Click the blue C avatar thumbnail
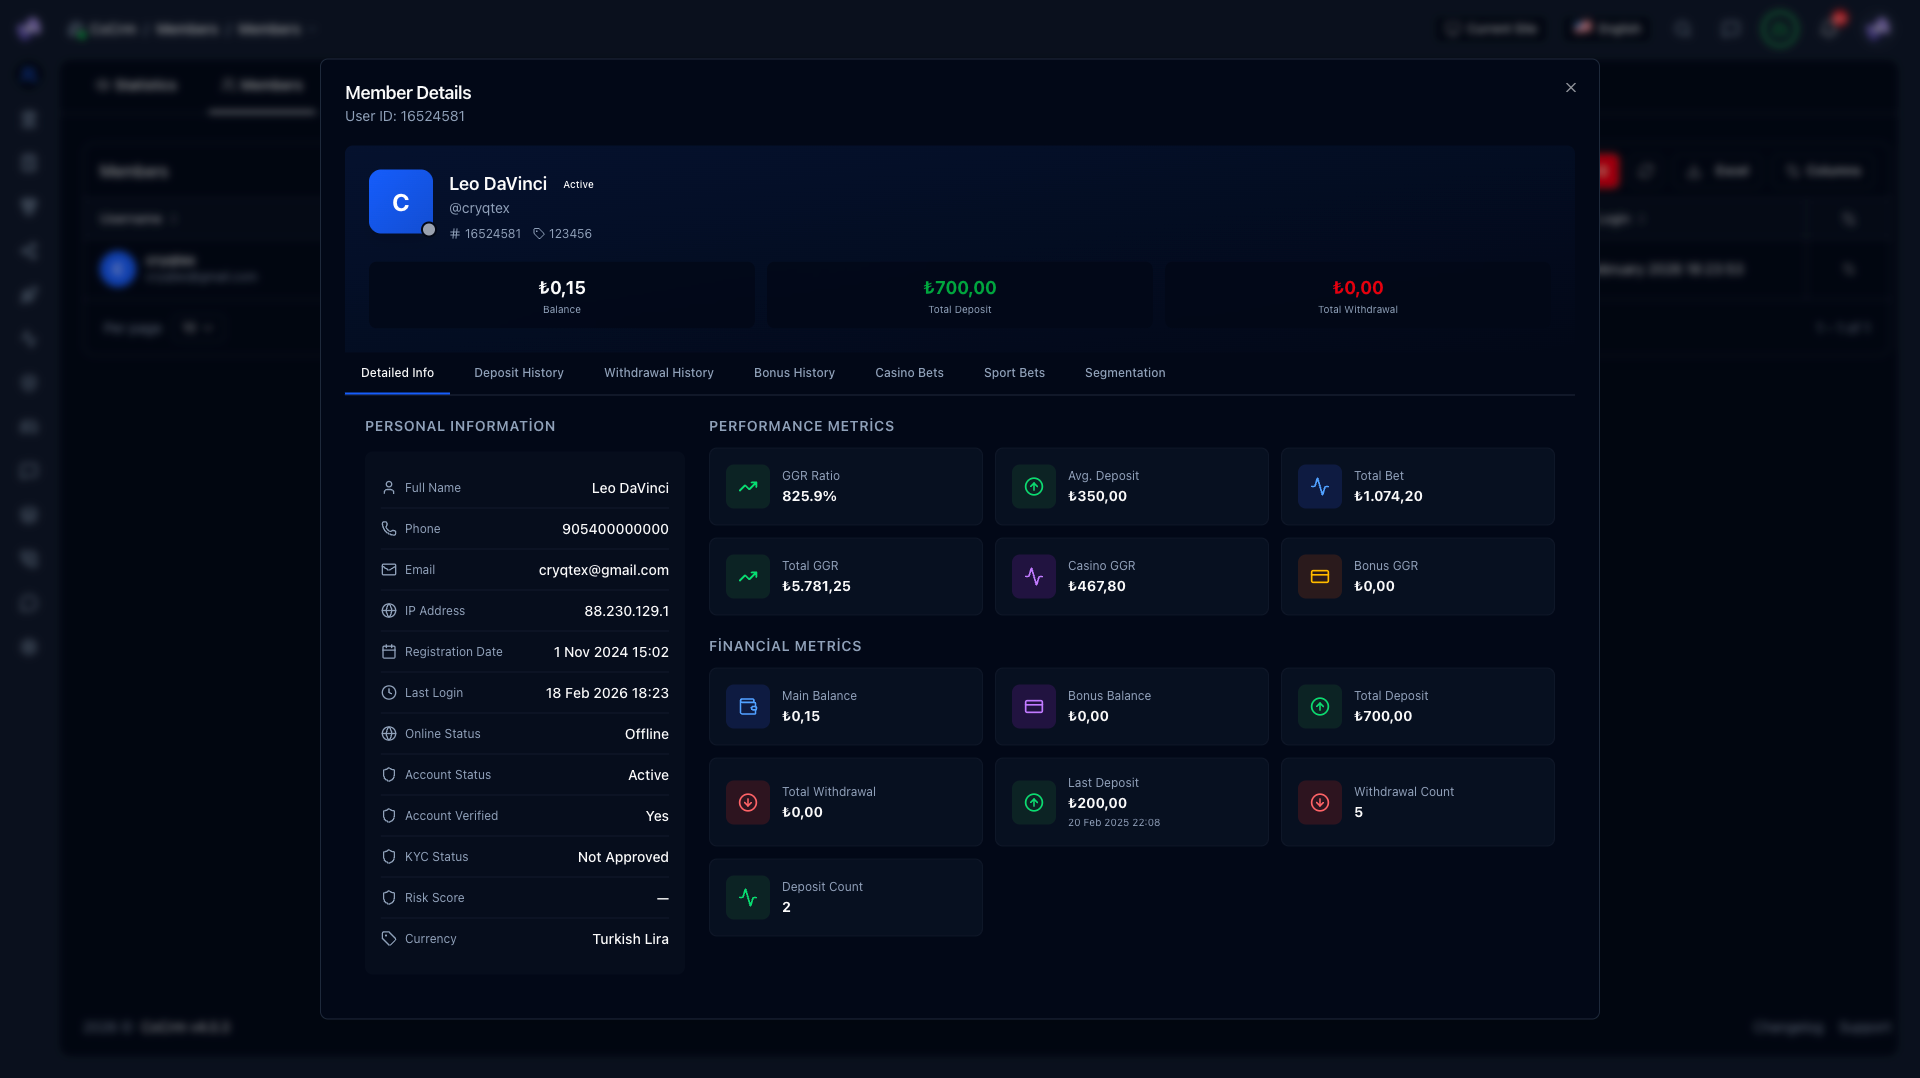This screenshot has width=1920, height=1078. tap(401, 202)
